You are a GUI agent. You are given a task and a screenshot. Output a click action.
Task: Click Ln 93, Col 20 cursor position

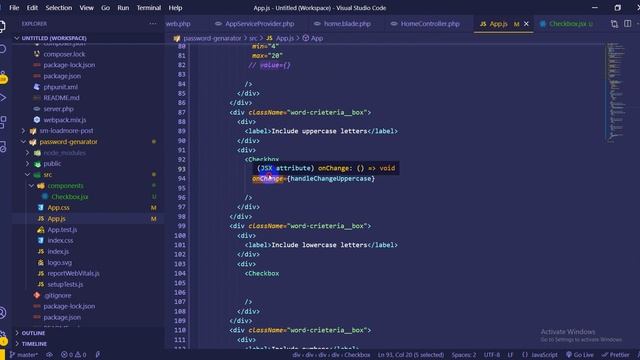pyautogui.click(x=411, y=355)
